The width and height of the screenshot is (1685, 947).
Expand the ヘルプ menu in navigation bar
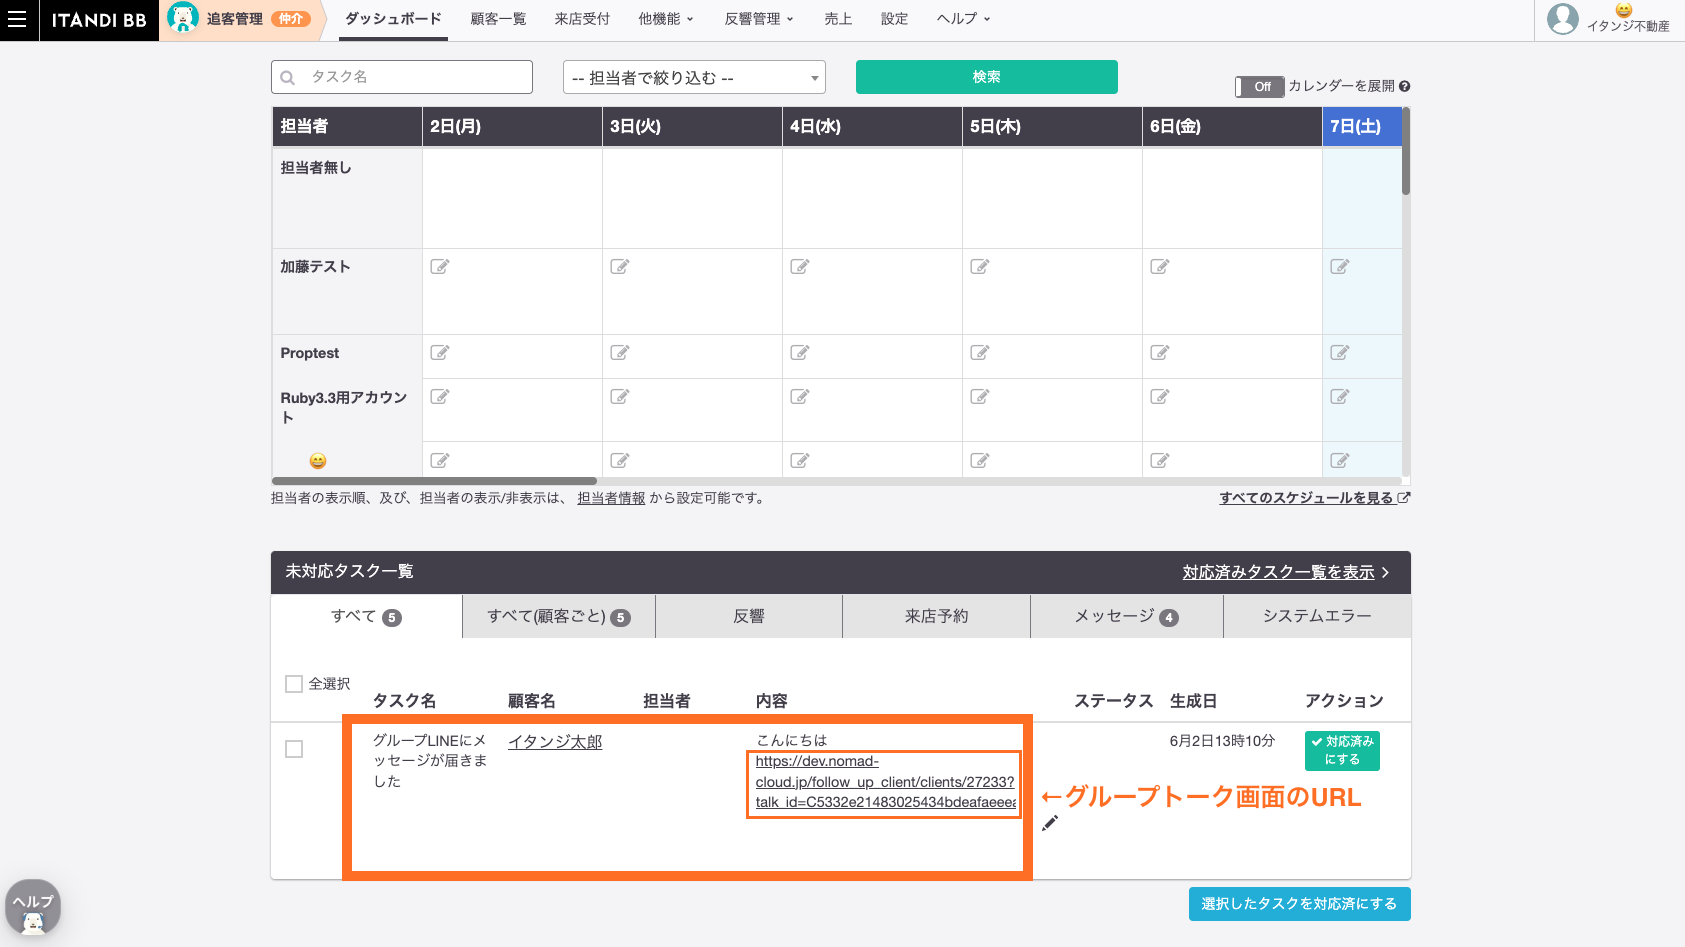(x=964, y=19)
